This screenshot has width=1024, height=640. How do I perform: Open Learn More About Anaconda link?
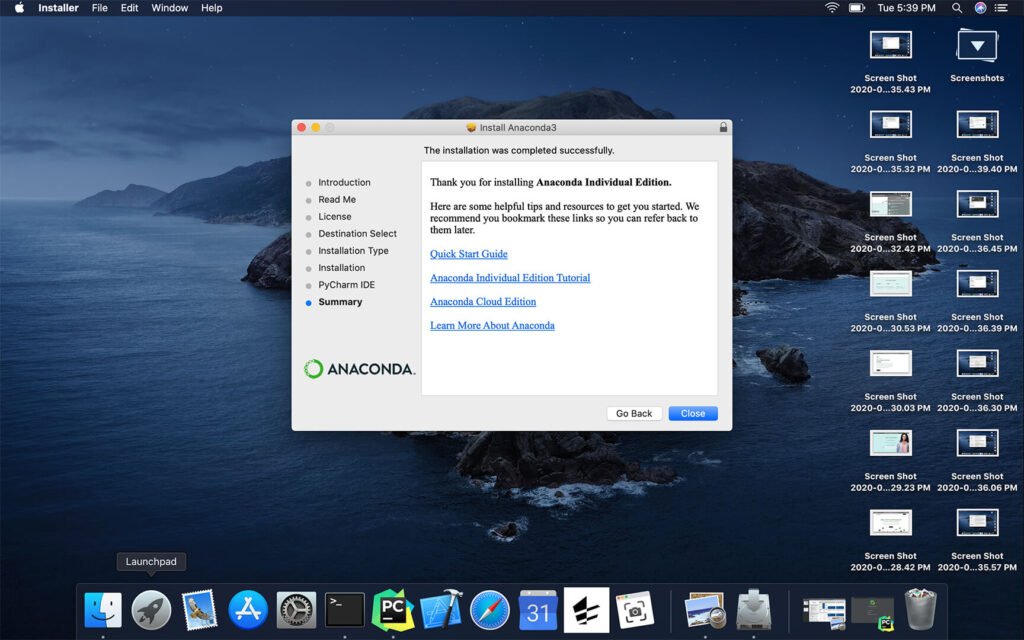(x=492, y=325)
